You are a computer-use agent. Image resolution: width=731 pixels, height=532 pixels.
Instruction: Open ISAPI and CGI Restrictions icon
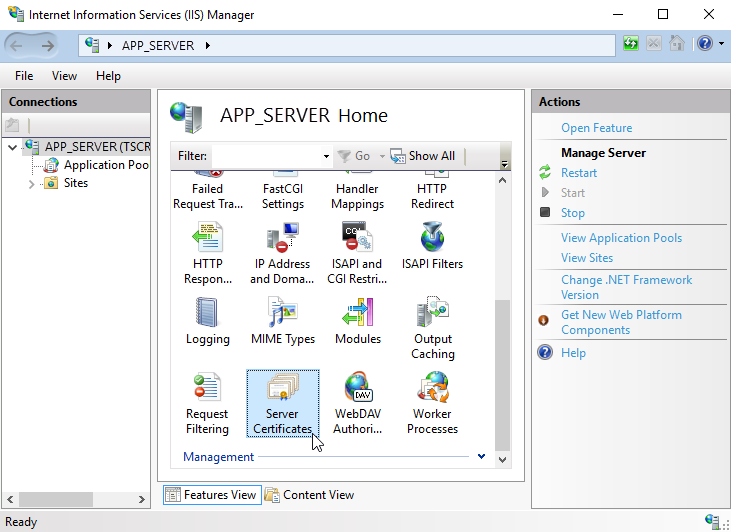(357, 253)
